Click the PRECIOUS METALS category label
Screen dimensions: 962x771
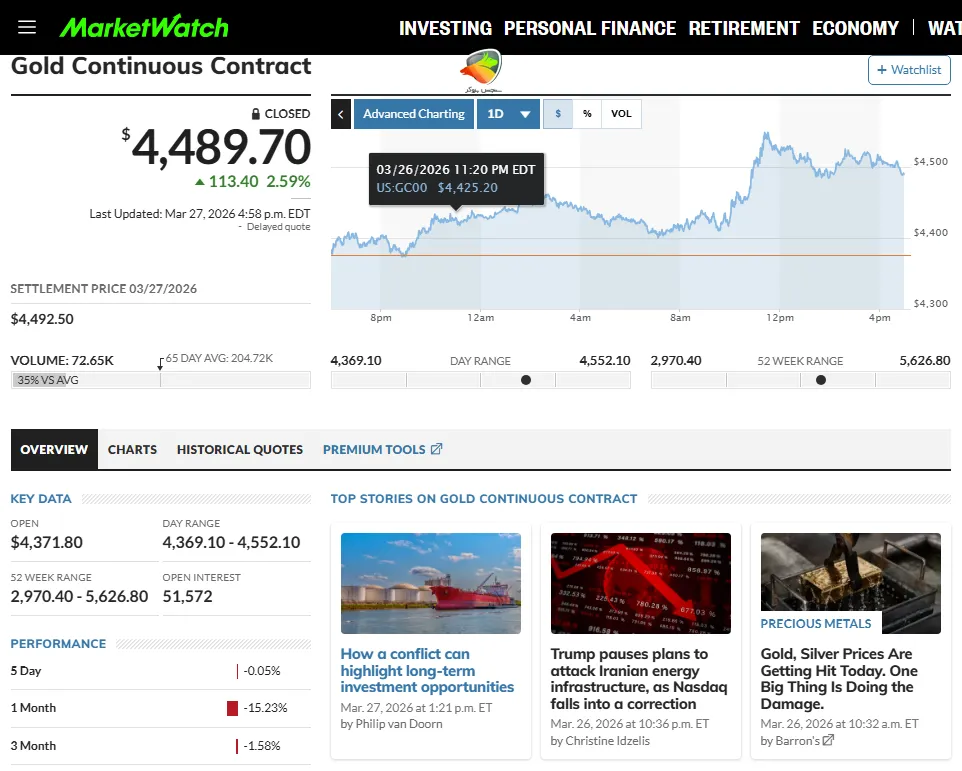[815, 624]
